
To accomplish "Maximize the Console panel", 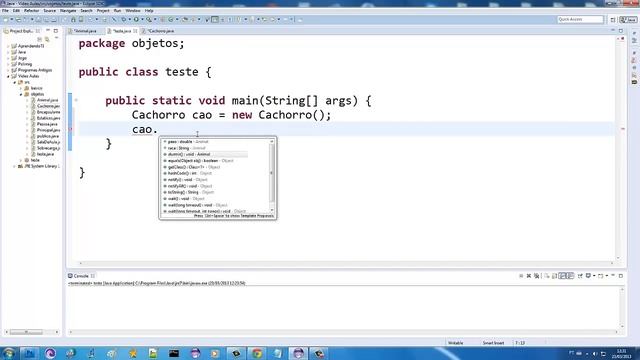I will pyautogui.click(x=621, y=276).
